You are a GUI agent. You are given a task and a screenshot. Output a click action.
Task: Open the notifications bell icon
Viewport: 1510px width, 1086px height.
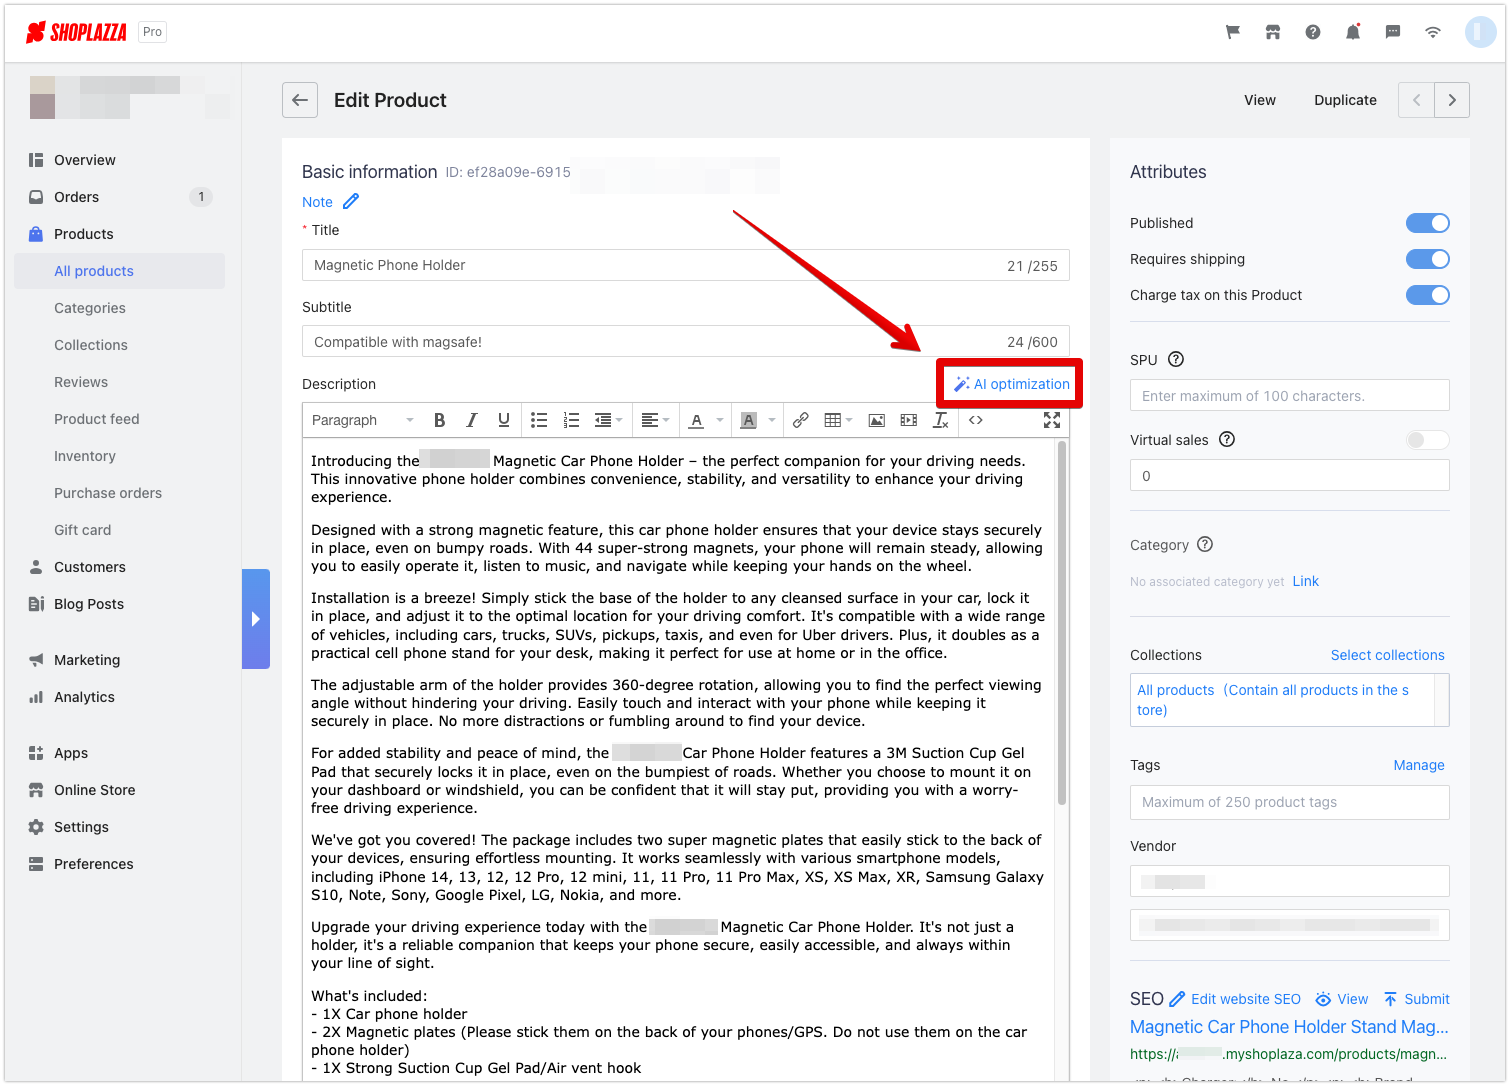tap(1352, 32)
